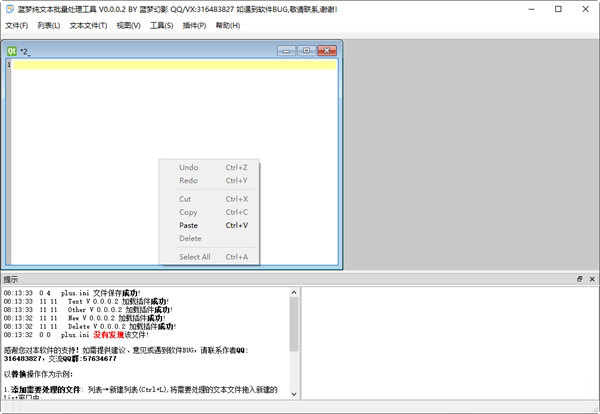
Task: Click the log line 'Text V 0.0.0.2 加载插件成功'
Action: point(86,302)
